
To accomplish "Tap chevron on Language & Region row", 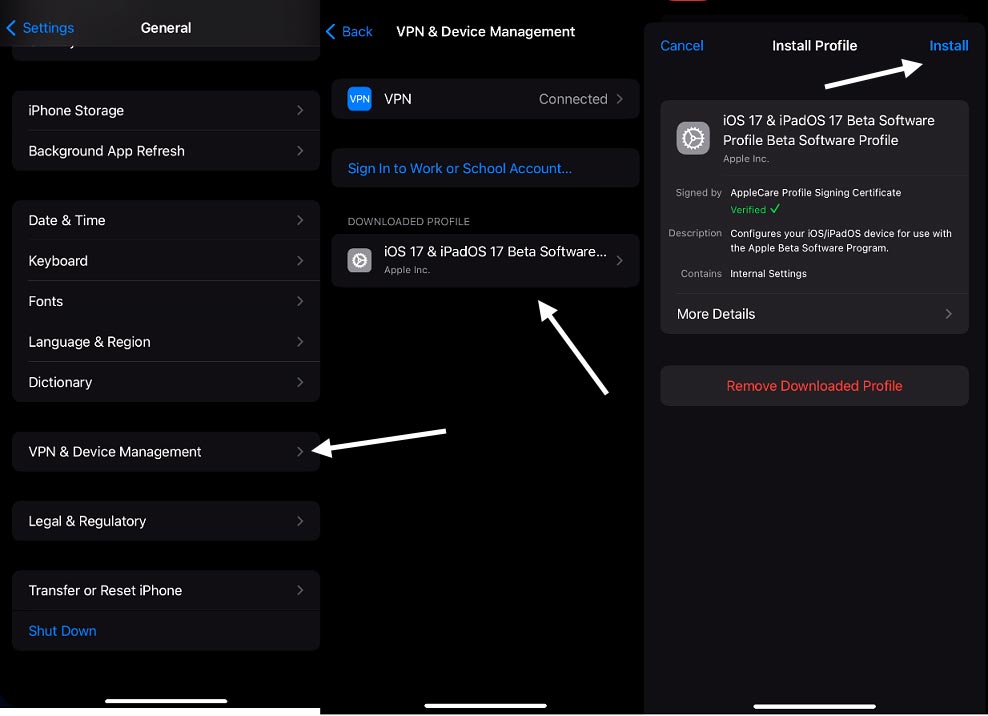I will tap(300, 341).
